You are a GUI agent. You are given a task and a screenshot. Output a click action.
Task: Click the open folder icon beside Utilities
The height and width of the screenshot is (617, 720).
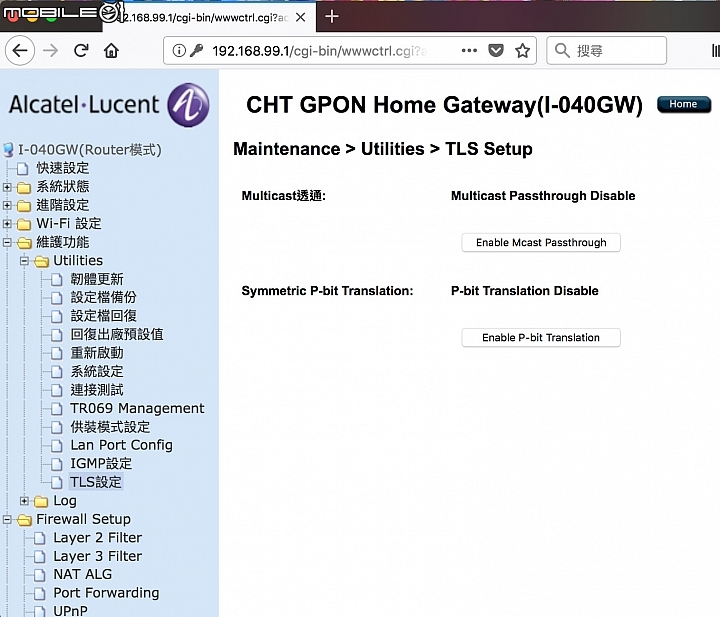[x=41, y=261]
